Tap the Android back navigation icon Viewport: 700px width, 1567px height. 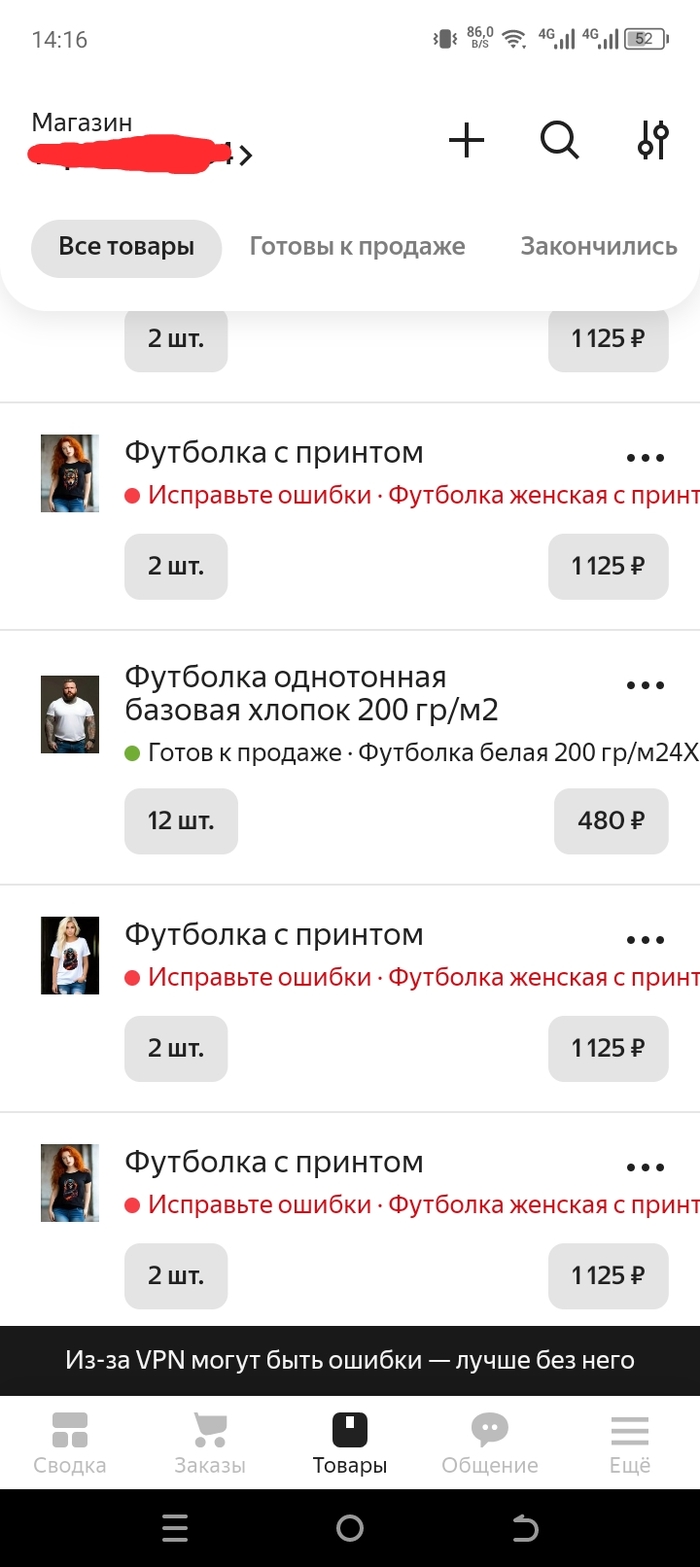[524, 1527]
